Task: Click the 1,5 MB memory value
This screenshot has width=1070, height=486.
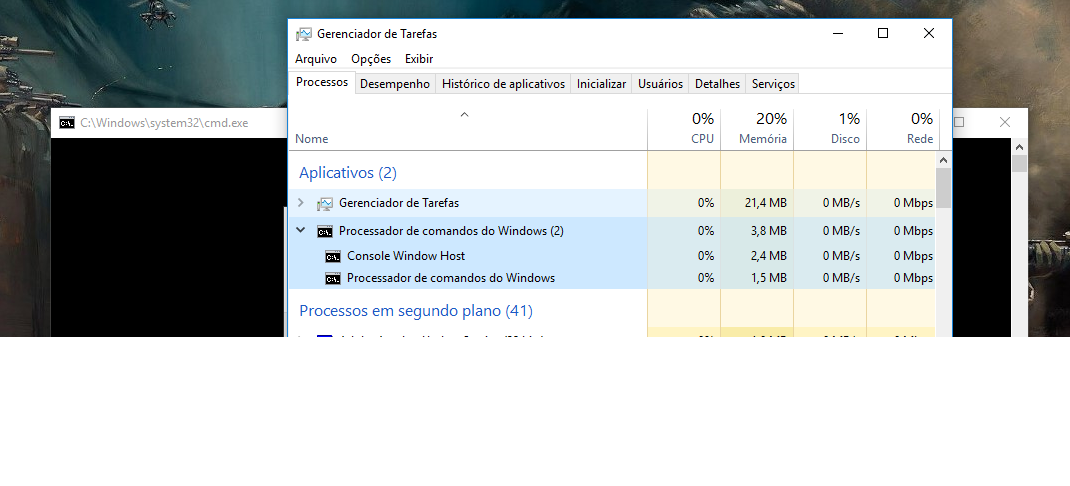Action: [768, 278]
